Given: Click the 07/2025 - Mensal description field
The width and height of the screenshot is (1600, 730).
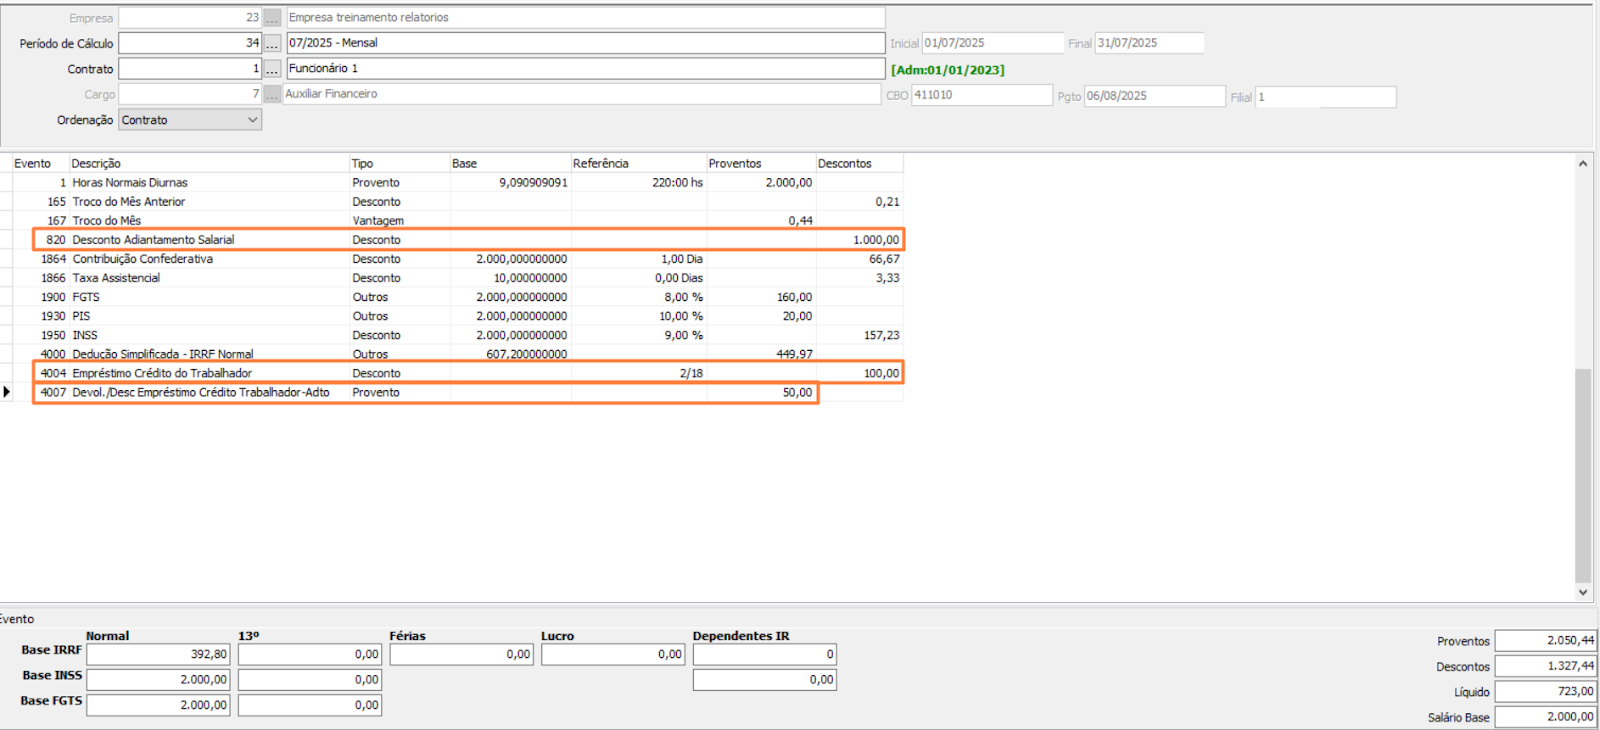Looking at the screenshot, I should tap(585, 43).
